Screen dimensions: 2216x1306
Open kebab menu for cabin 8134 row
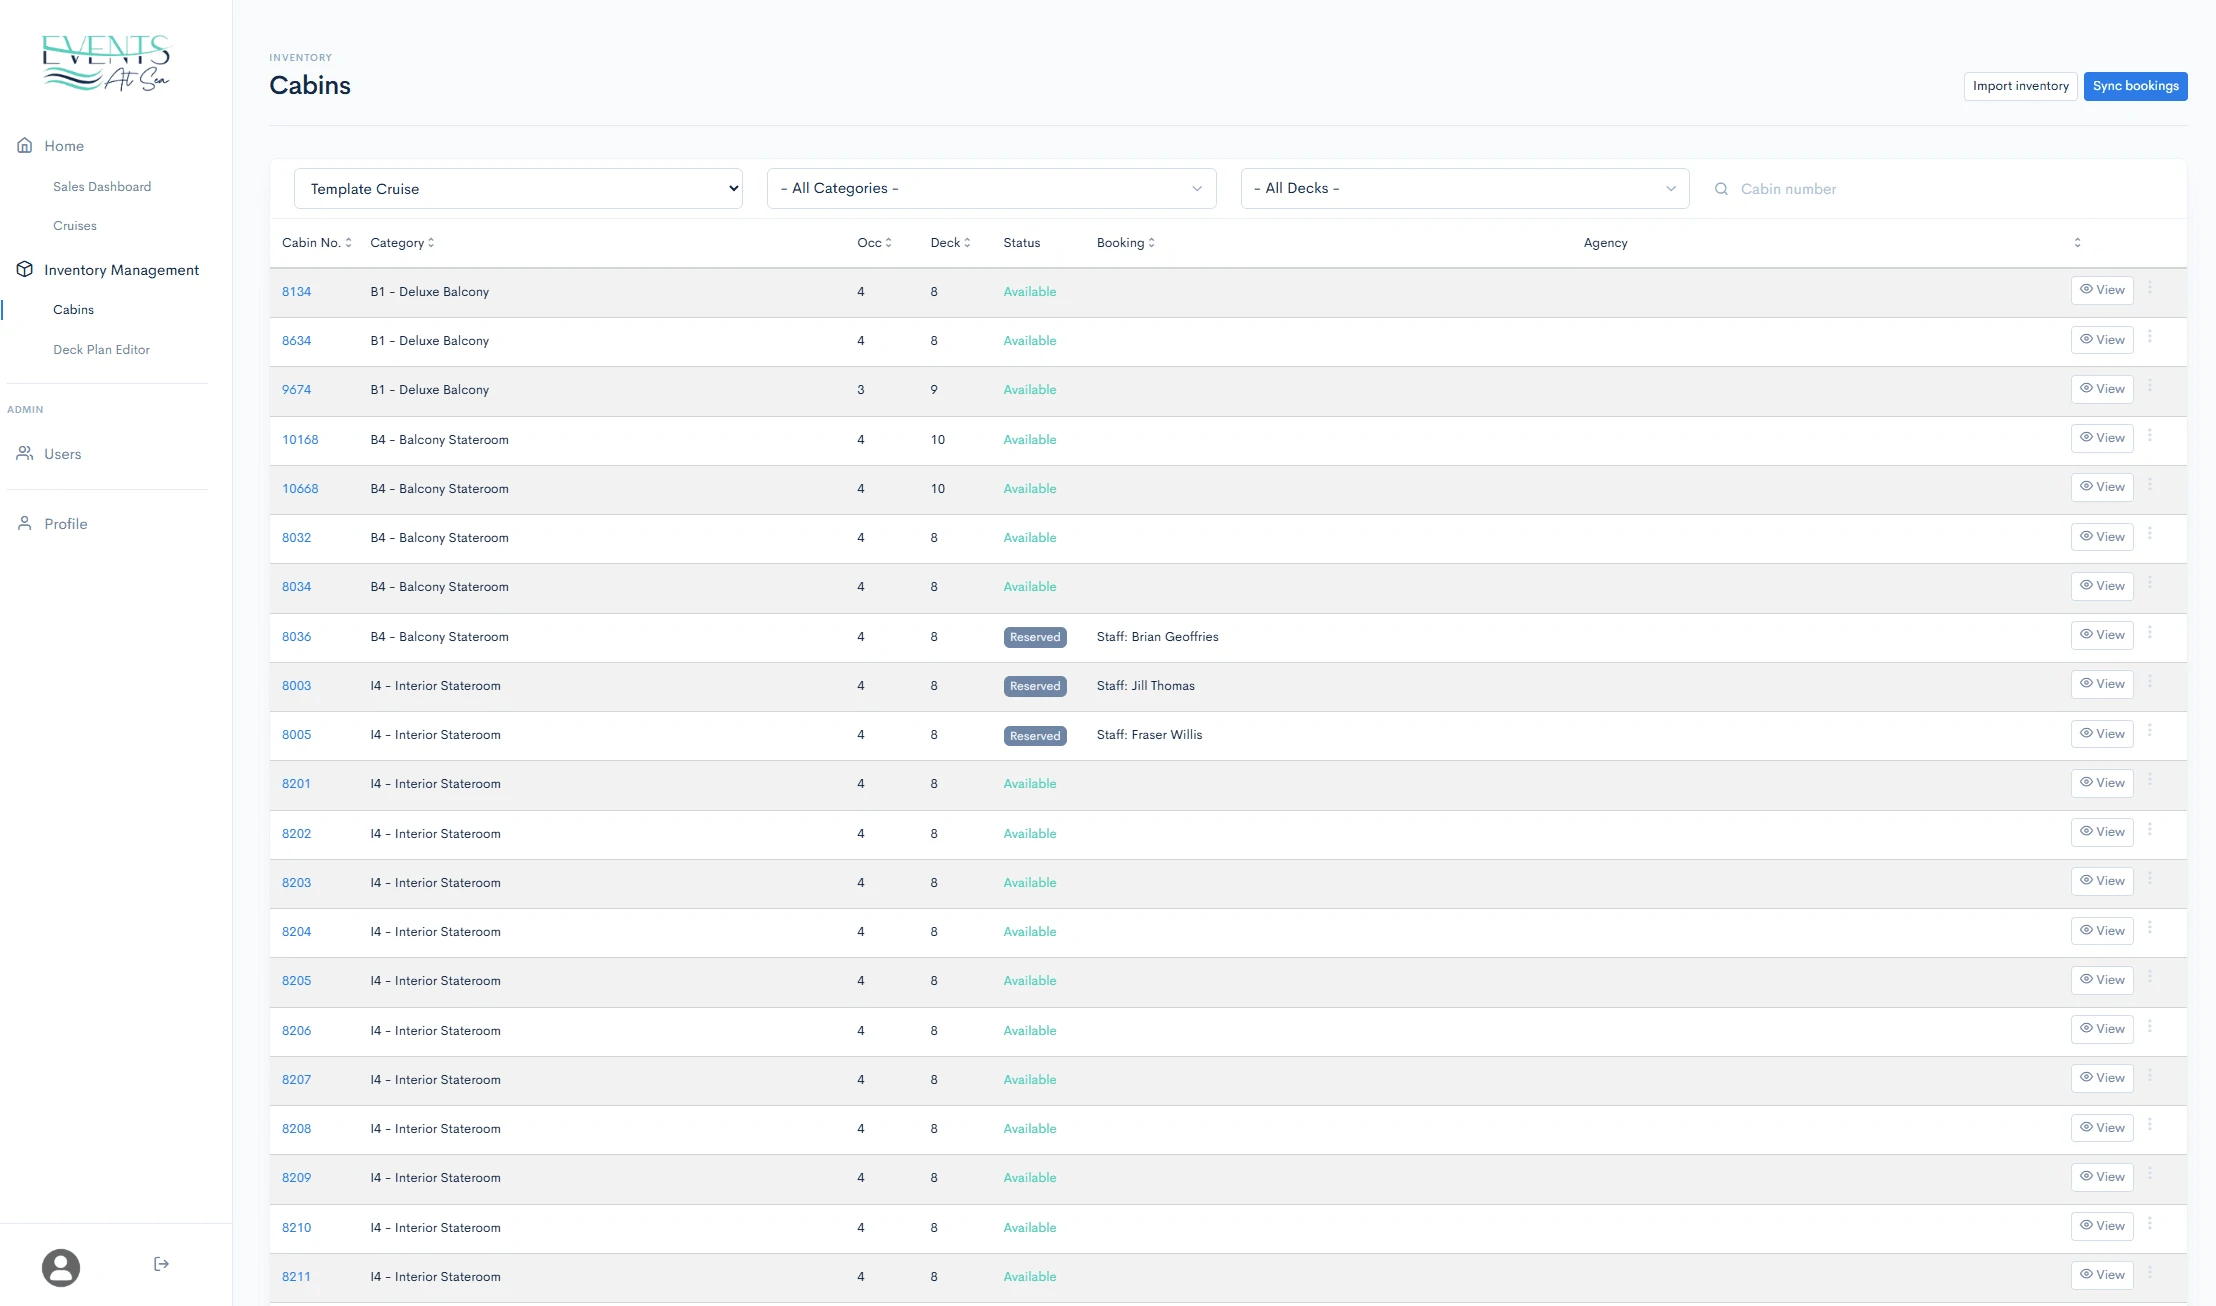[x=2149, y=289]
